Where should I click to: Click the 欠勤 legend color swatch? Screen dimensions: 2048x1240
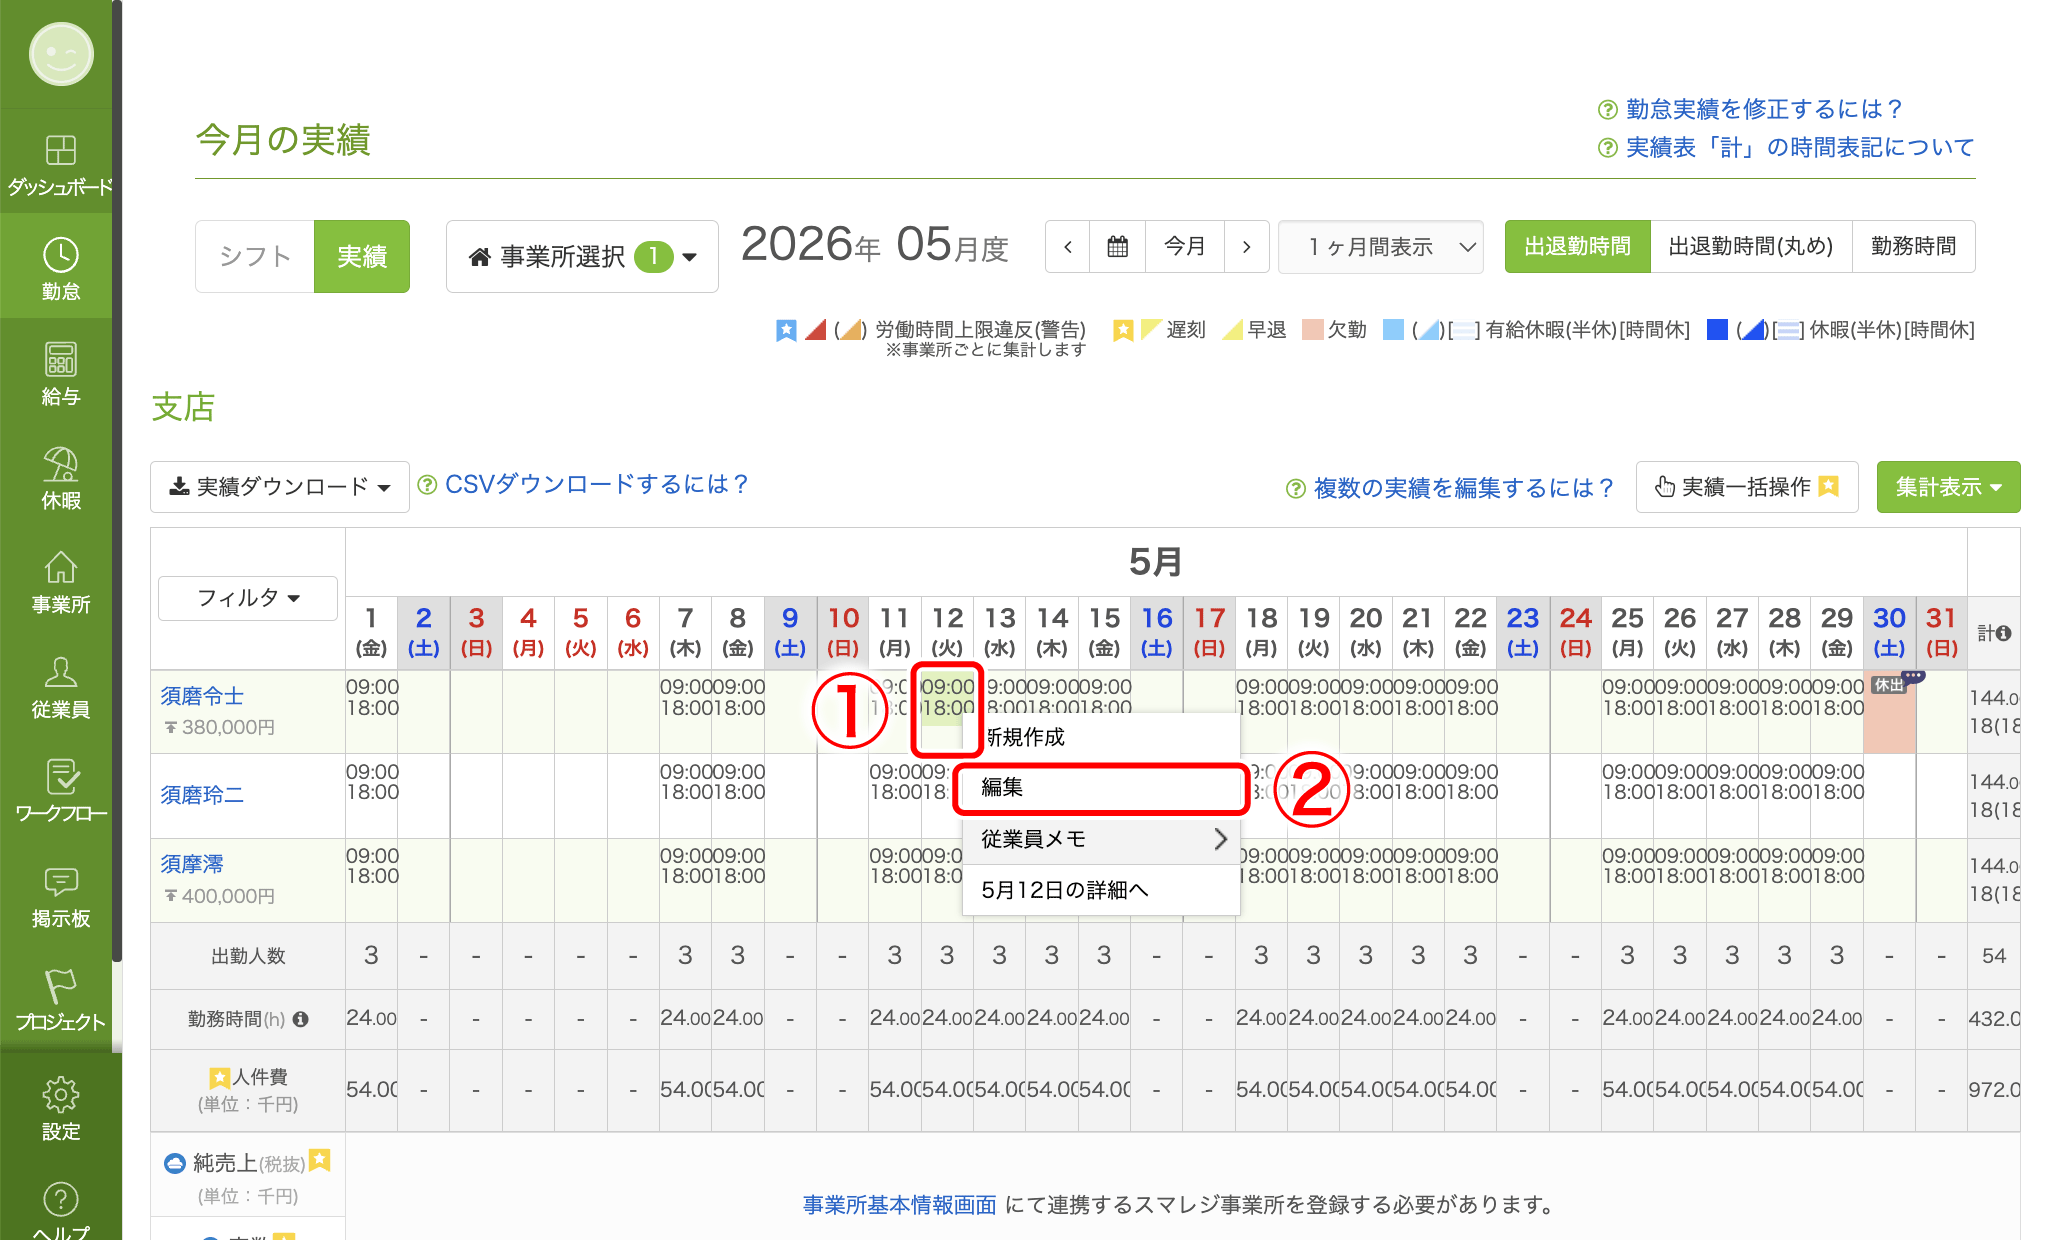point(1312,329)
